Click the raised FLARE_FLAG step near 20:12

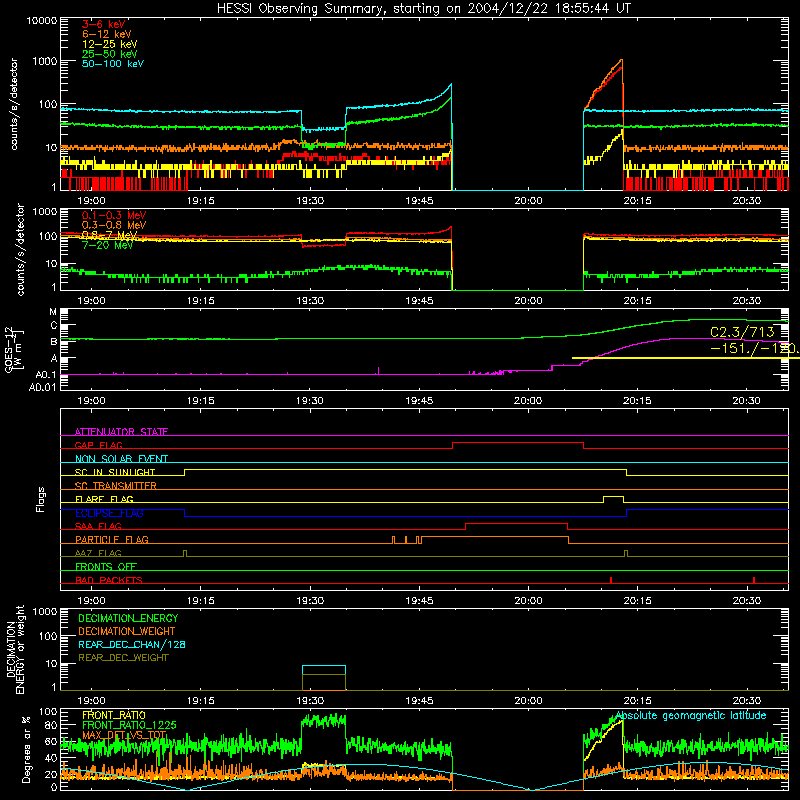point(613,497)
